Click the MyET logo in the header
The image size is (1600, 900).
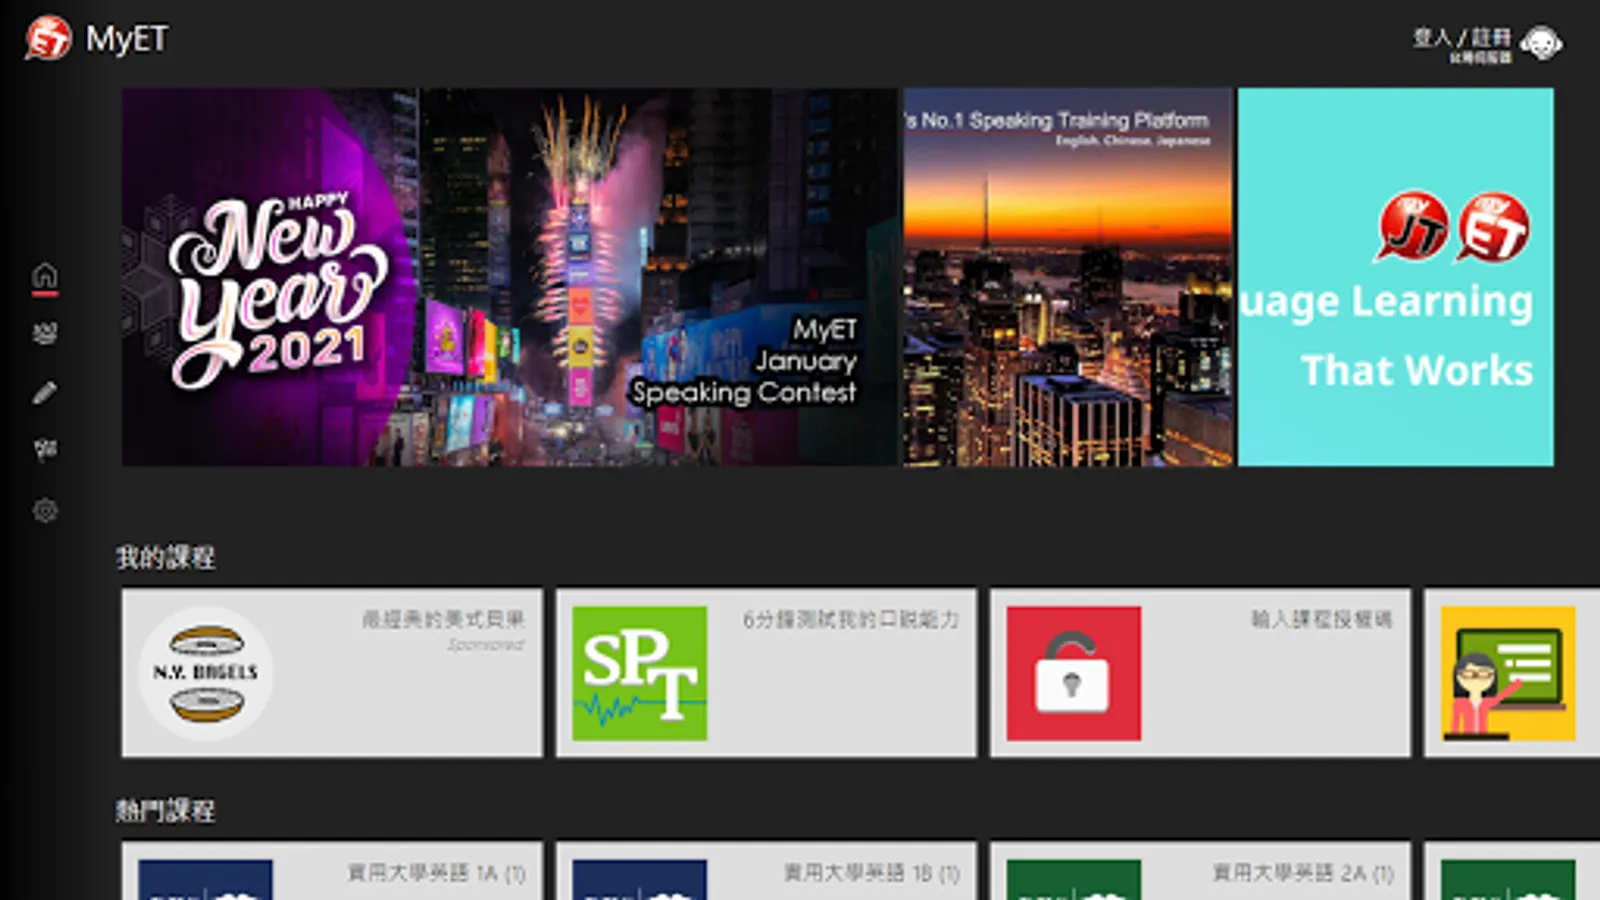pyautogui.click(x=48, y=39)
